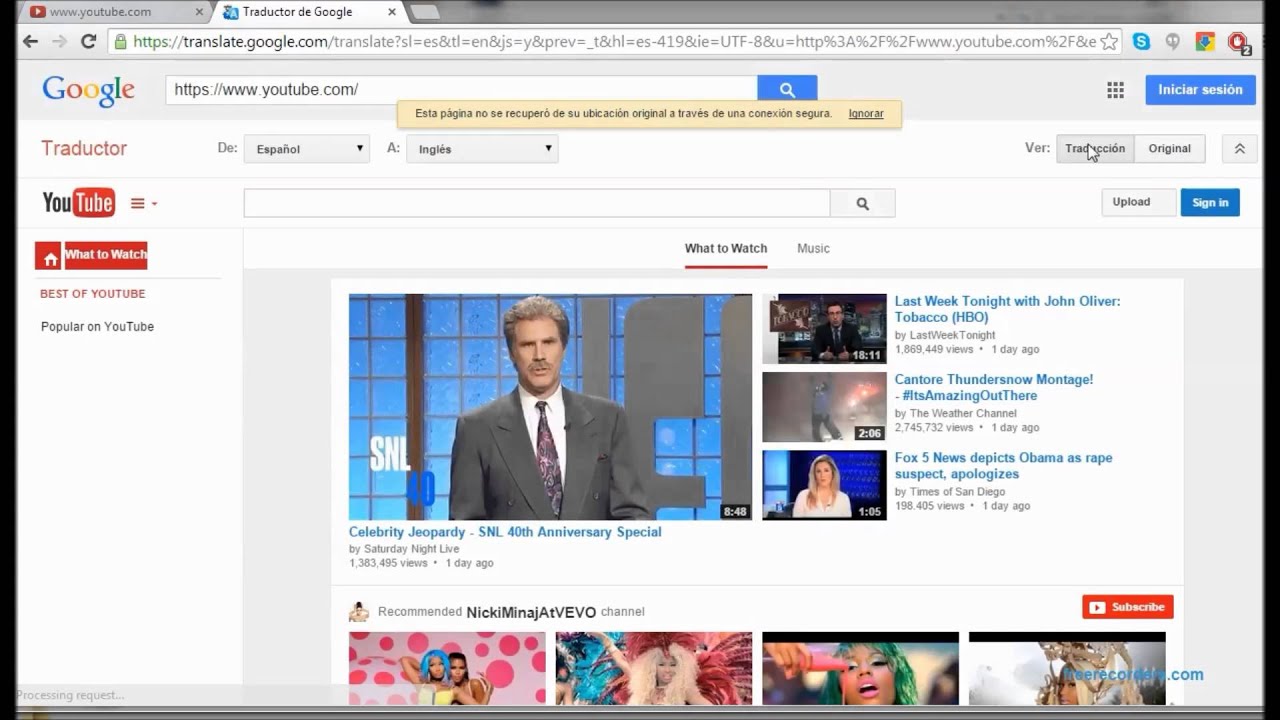Screen dimensions: 1280x720
Task: Click the Traductor heading link
Action: [84, 148]
